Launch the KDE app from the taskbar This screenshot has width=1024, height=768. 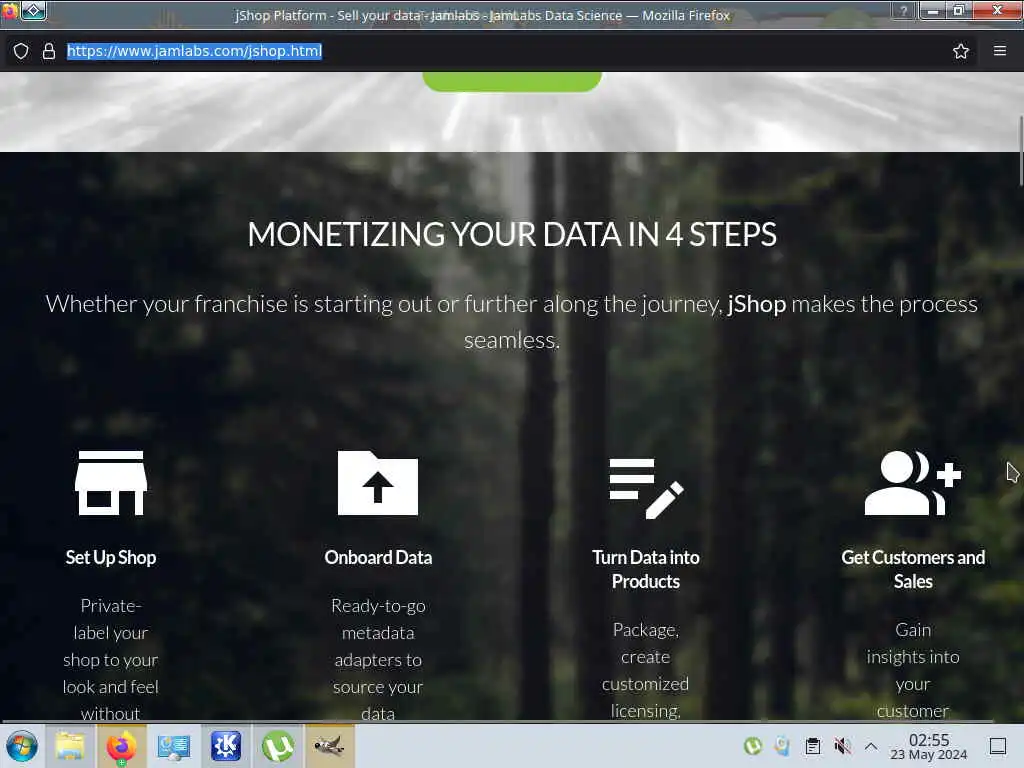point(226,746)
